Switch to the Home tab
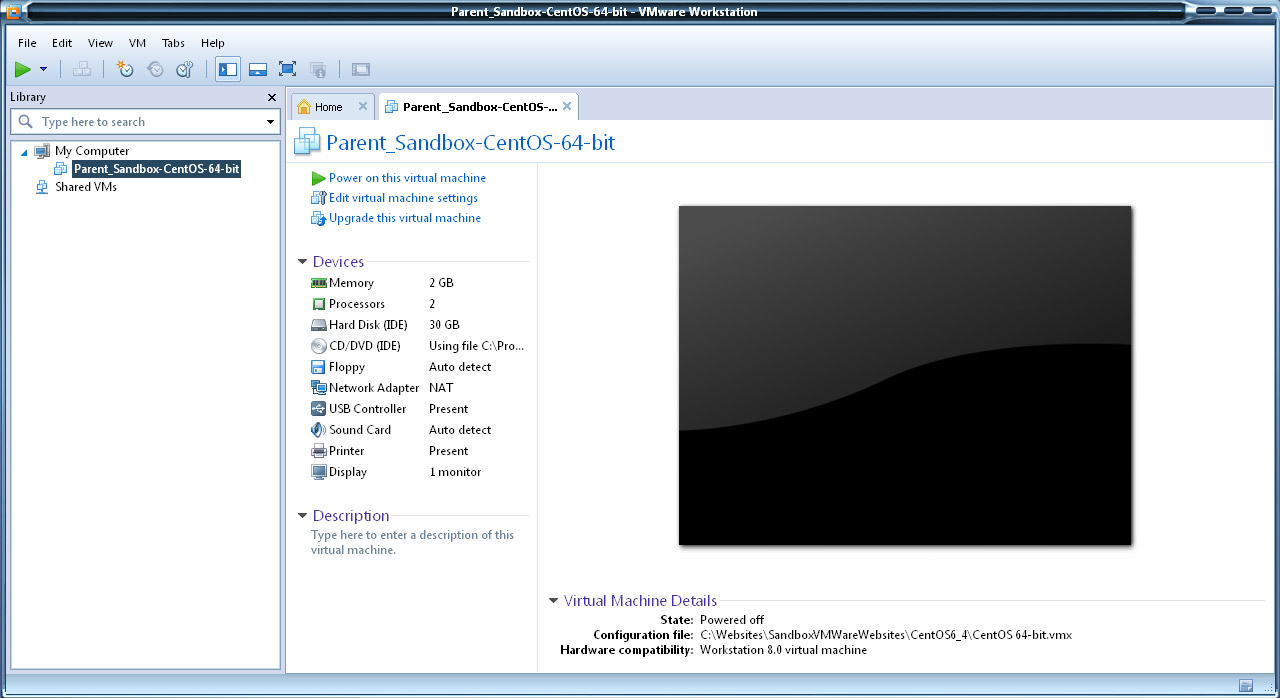 pos(328,107)
